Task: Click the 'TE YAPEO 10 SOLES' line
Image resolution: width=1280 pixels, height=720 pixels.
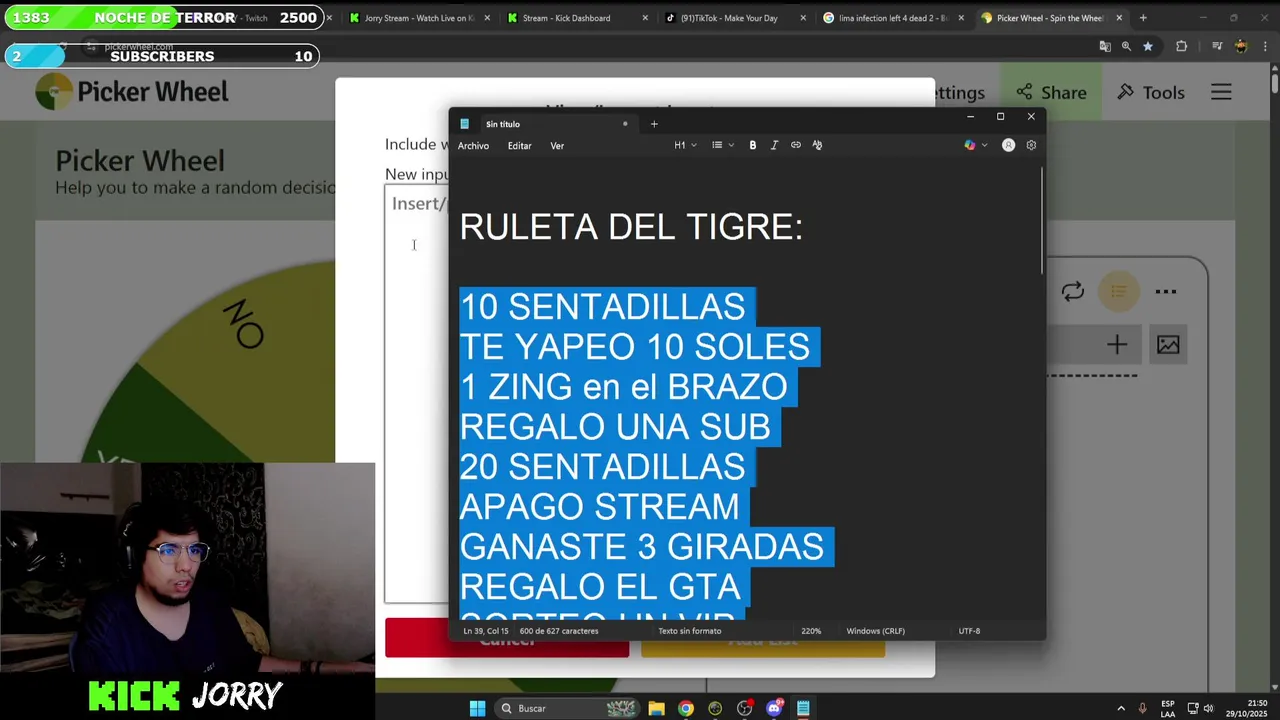Action: point(634,347)
